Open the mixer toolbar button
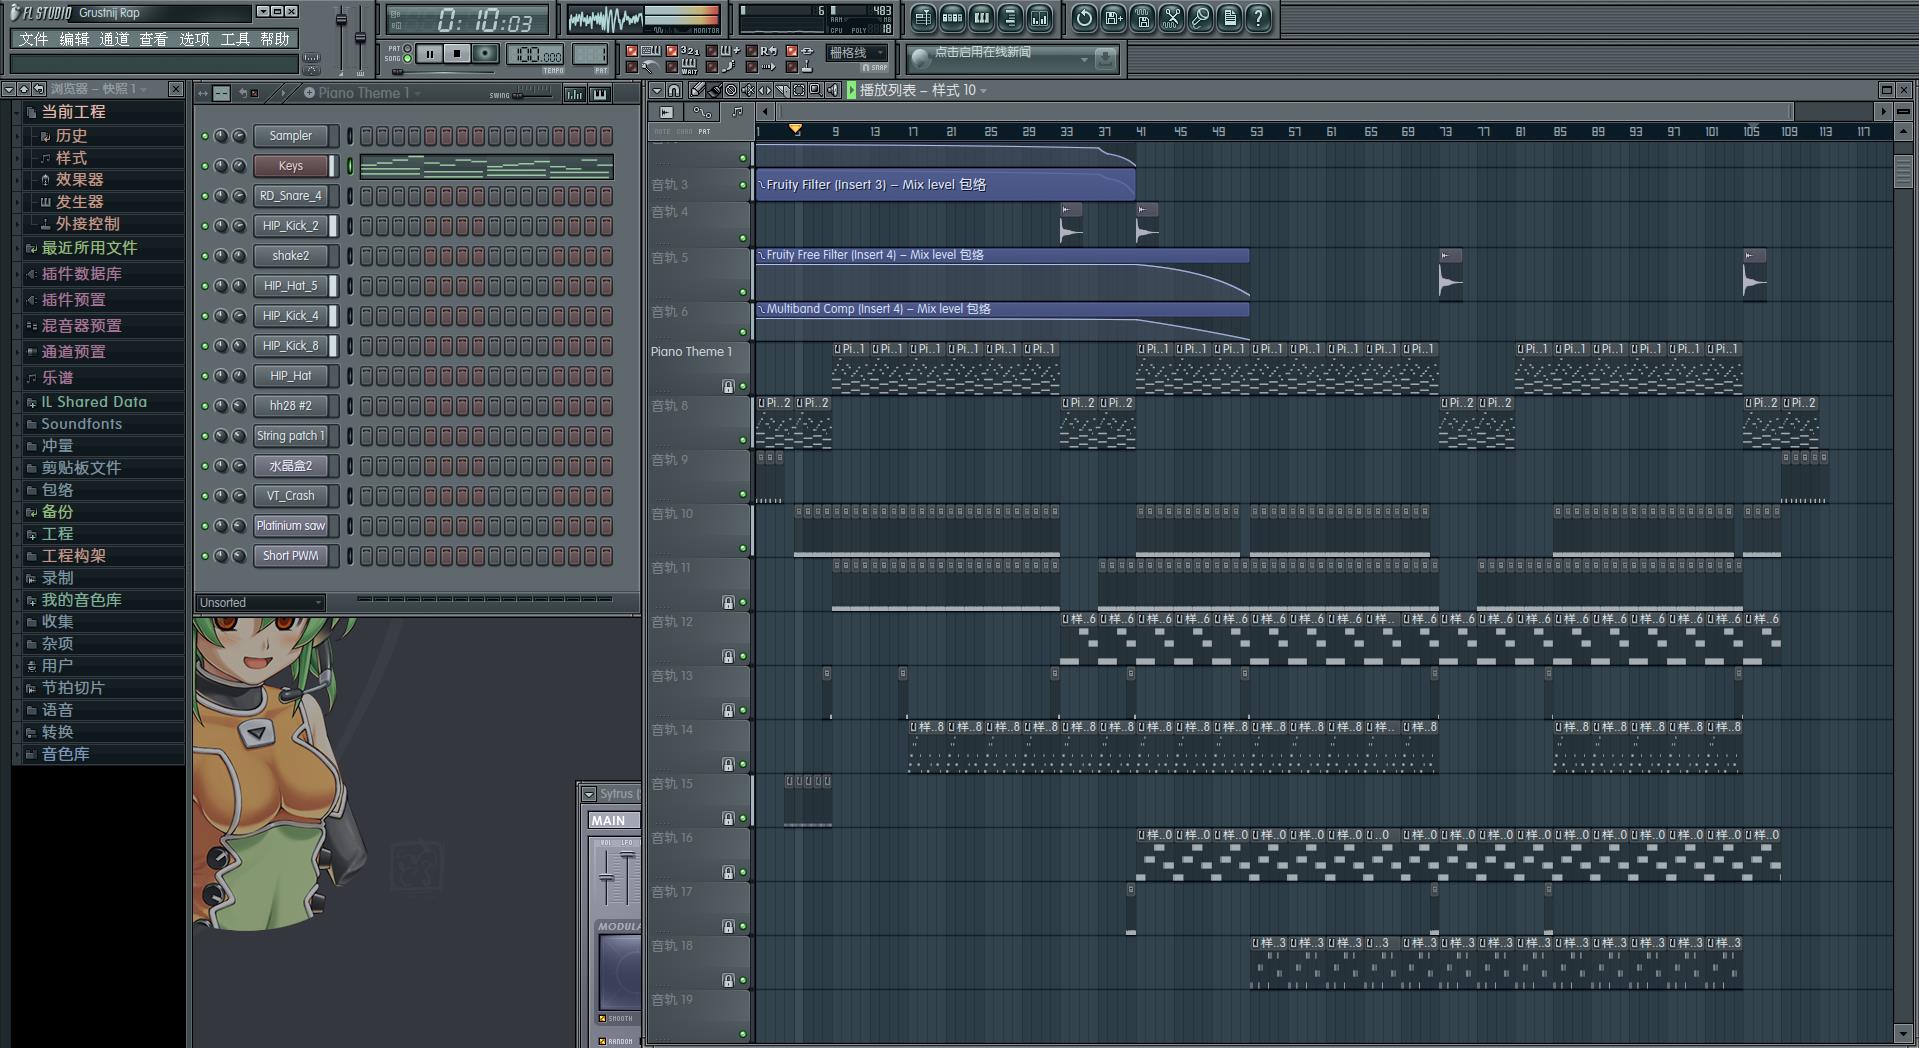The height and width of the screenshot is (1048, 1919). point(1039,18)
